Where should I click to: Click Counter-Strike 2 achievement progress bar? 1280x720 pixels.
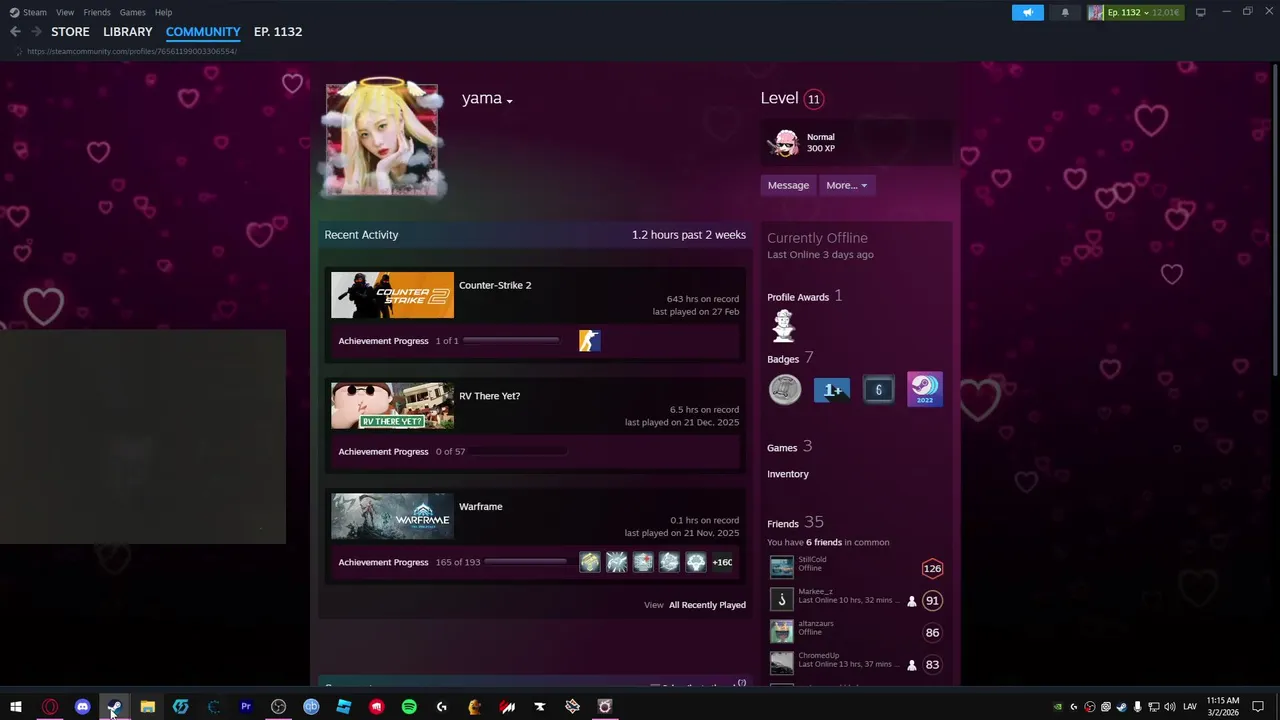coord(511,341)
